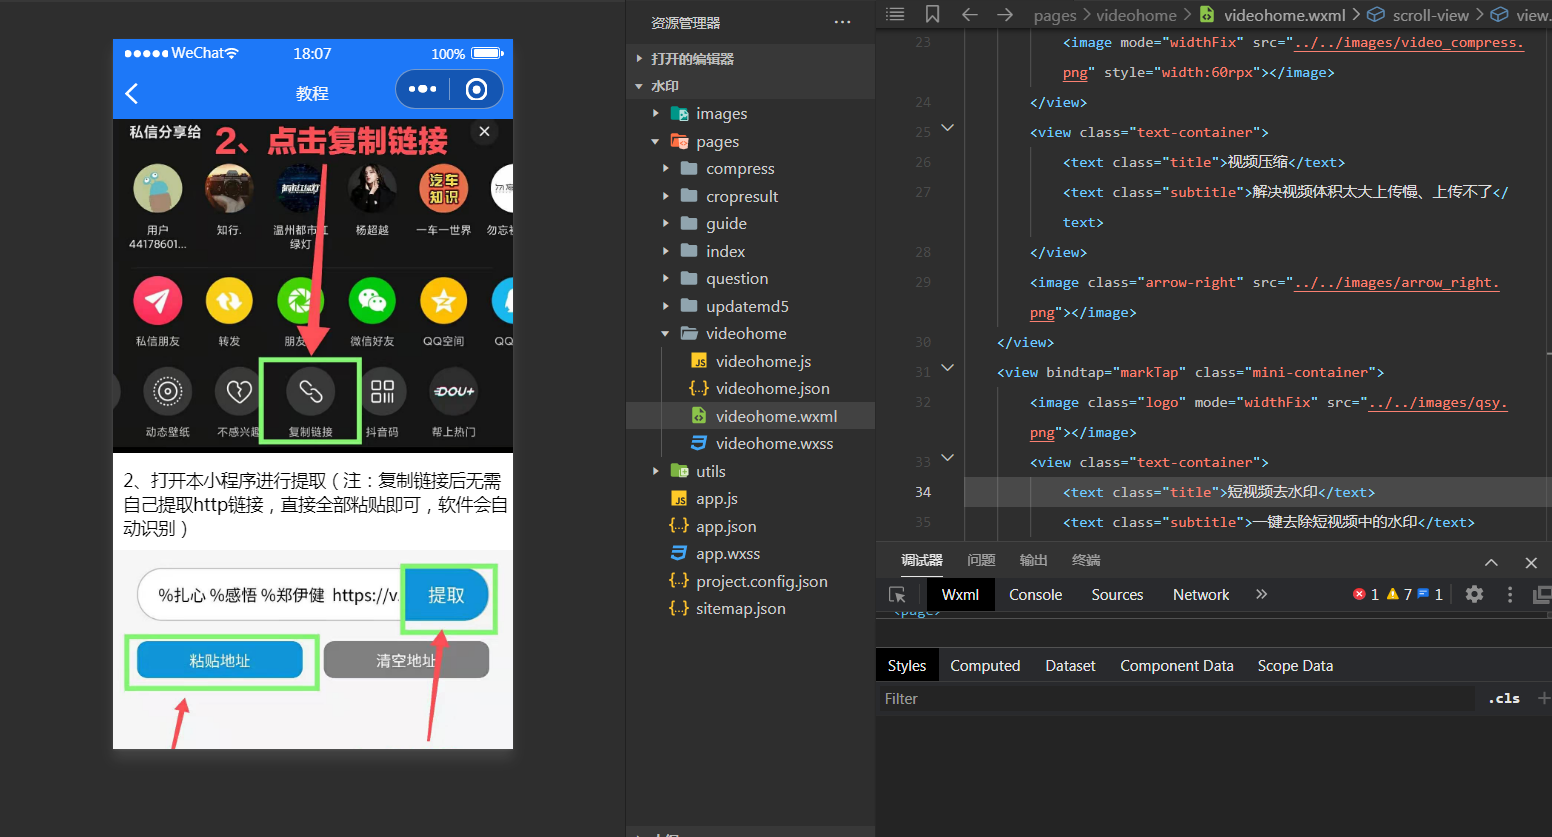Screen dimensions: 1552x837
Task: Open the videohome.js file
Action: [763, 361]
